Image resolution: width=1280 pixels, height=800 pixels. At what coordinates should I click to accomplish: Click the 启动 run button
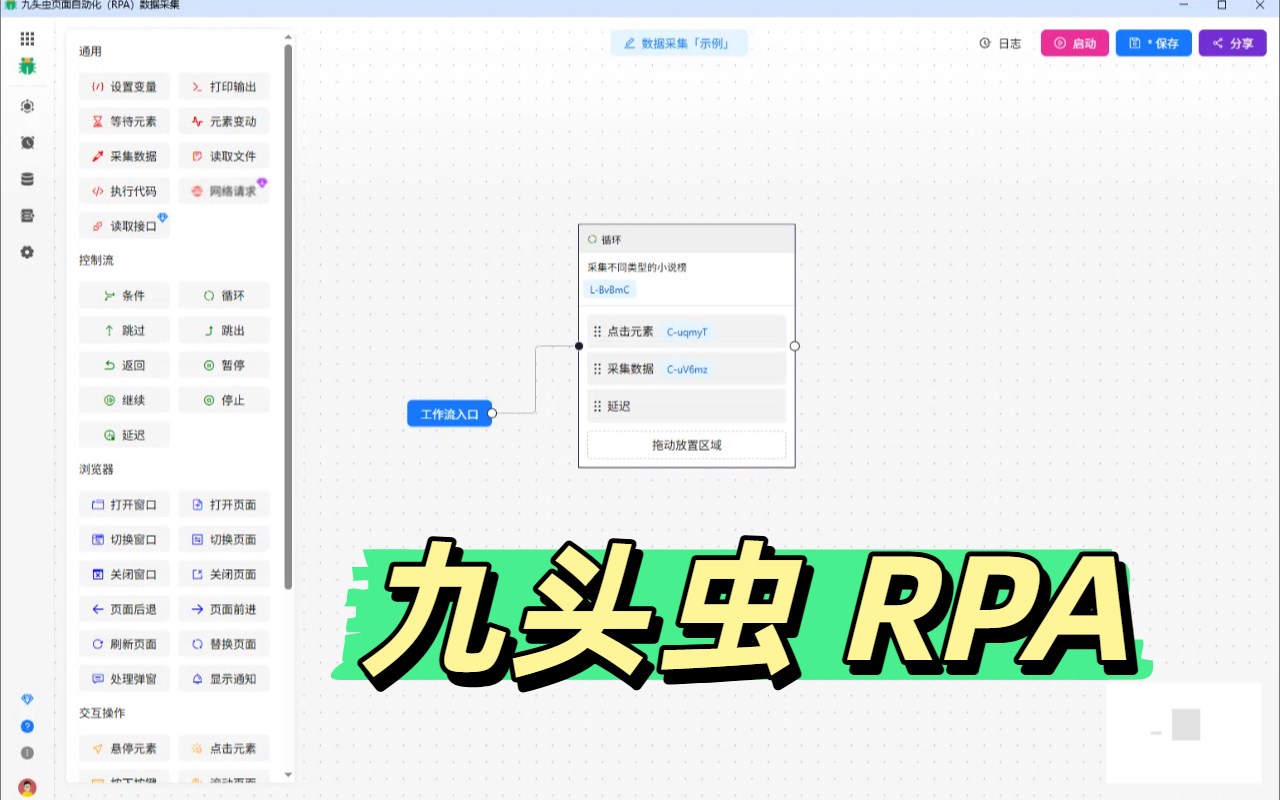[x=1074, y=43]
